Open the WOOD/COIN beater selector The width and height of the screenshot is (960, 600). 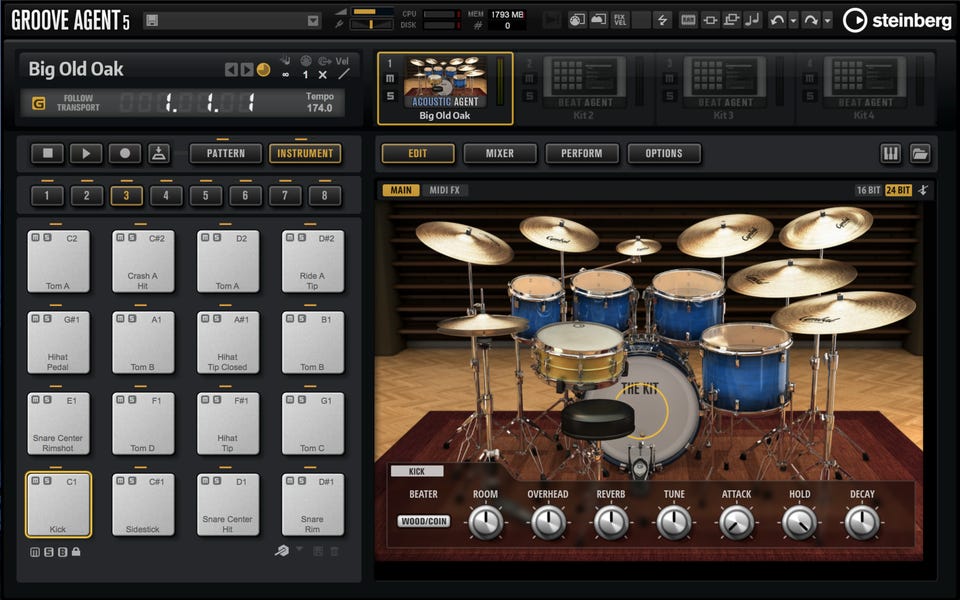click(x=424, y=521)
